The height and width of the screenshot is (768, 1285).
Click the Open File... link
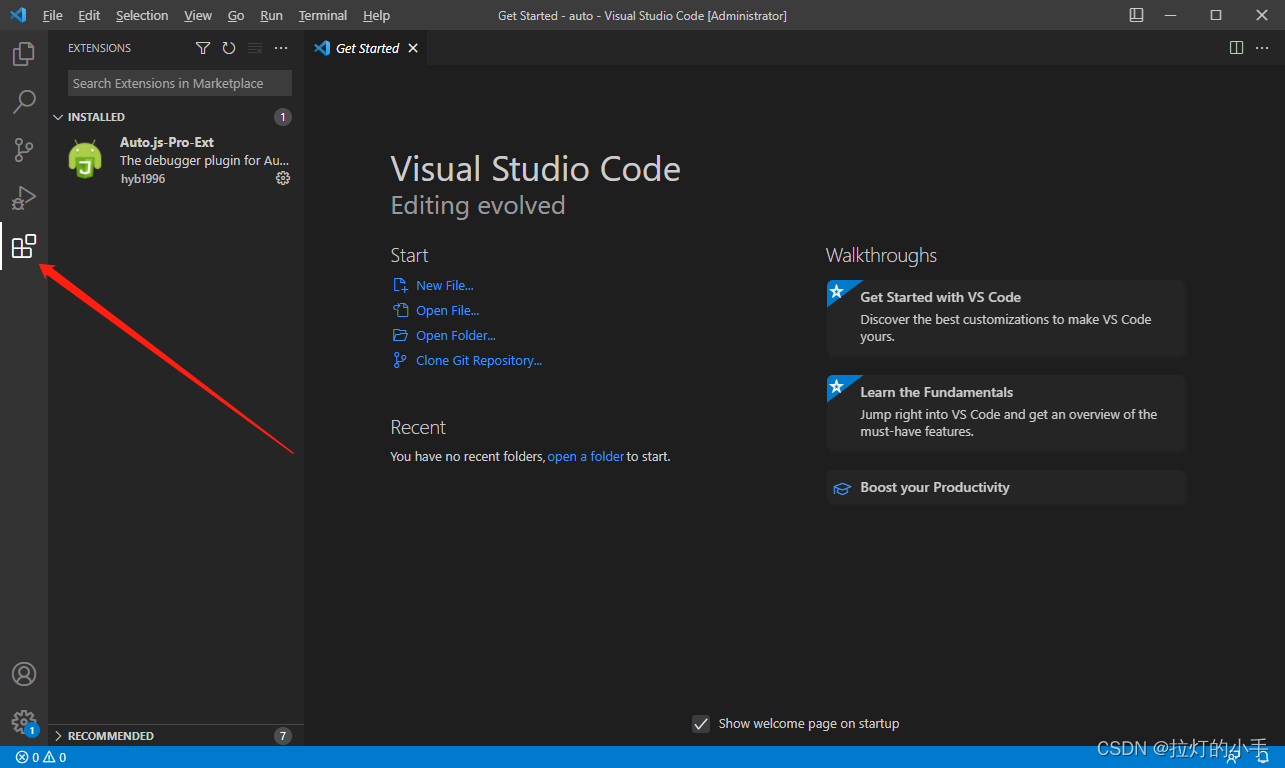pos(447,311)
